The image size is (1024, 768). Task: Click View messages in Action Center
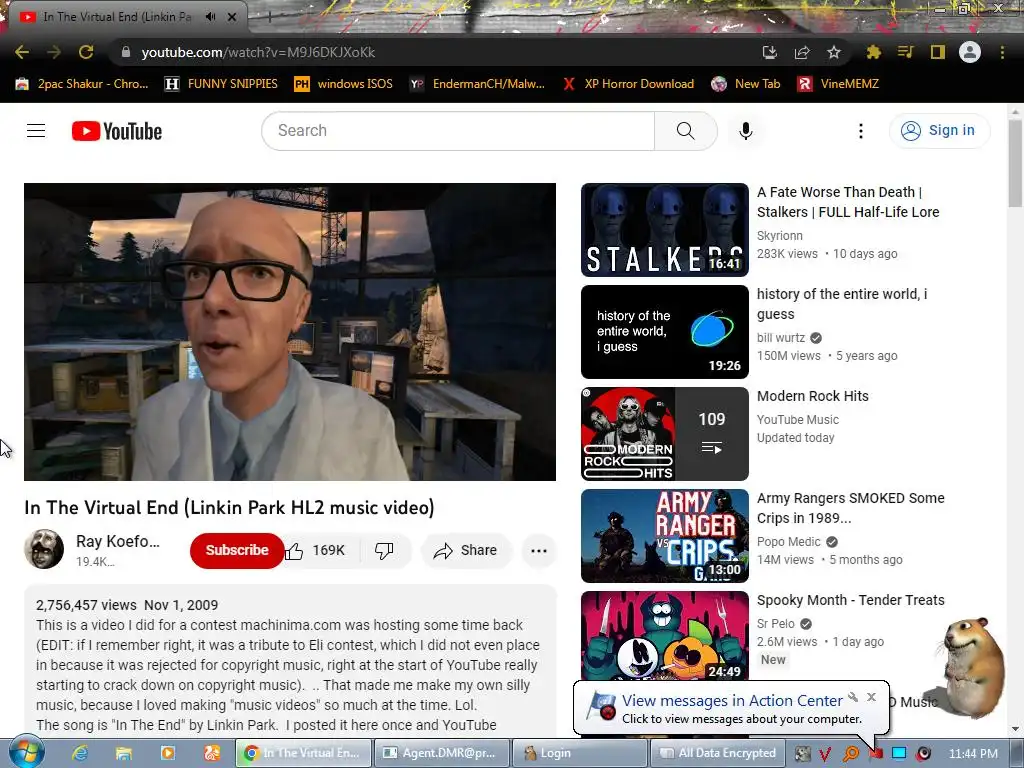tap(732, 701)
